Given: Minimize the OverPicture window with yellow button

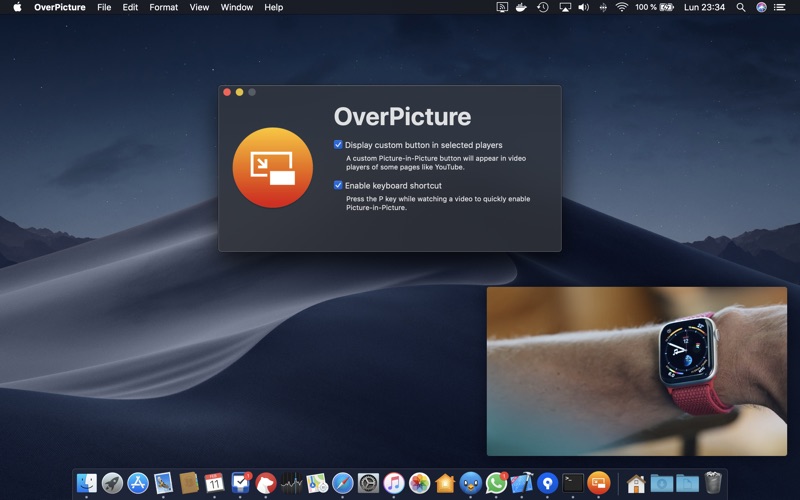Looking at the screenshot, I should tap(239, 92).
